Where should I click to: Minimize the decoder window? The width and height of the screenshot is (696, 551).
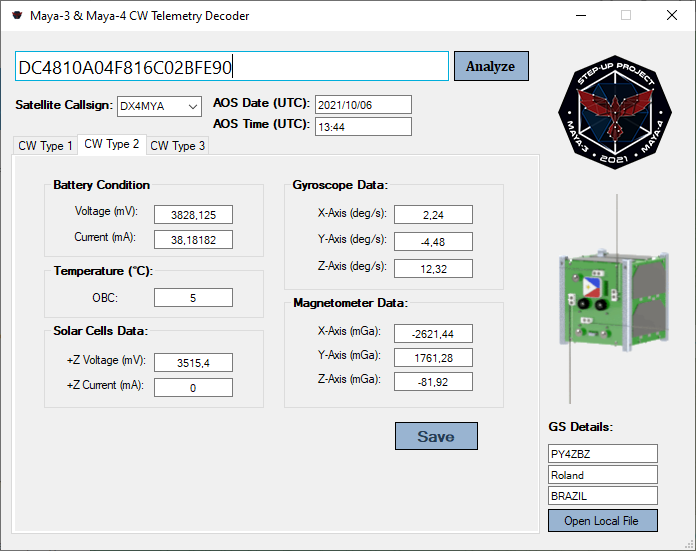581,16
